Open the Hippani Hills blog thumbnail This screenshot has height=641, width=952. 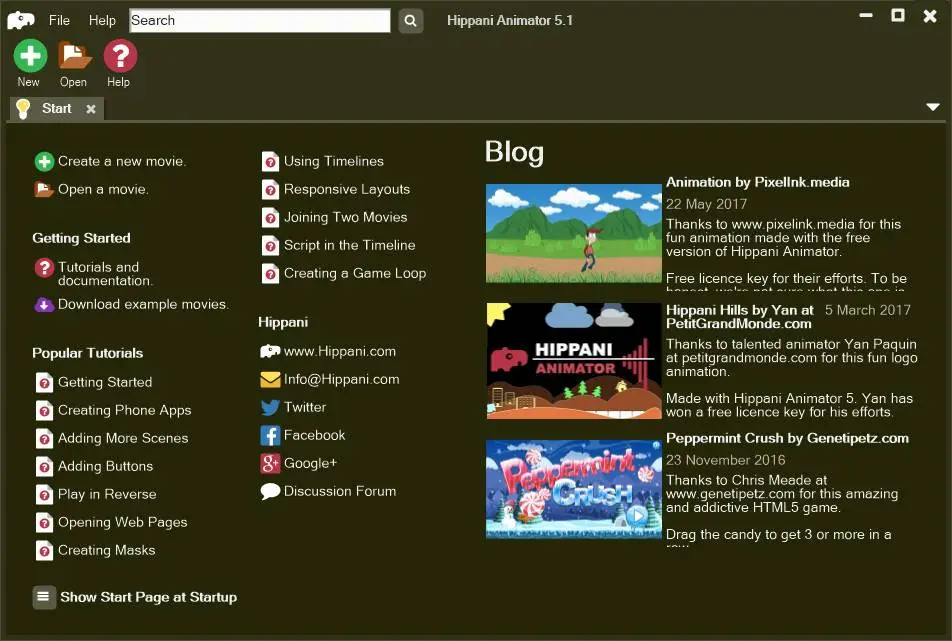(x=574, y=361)
